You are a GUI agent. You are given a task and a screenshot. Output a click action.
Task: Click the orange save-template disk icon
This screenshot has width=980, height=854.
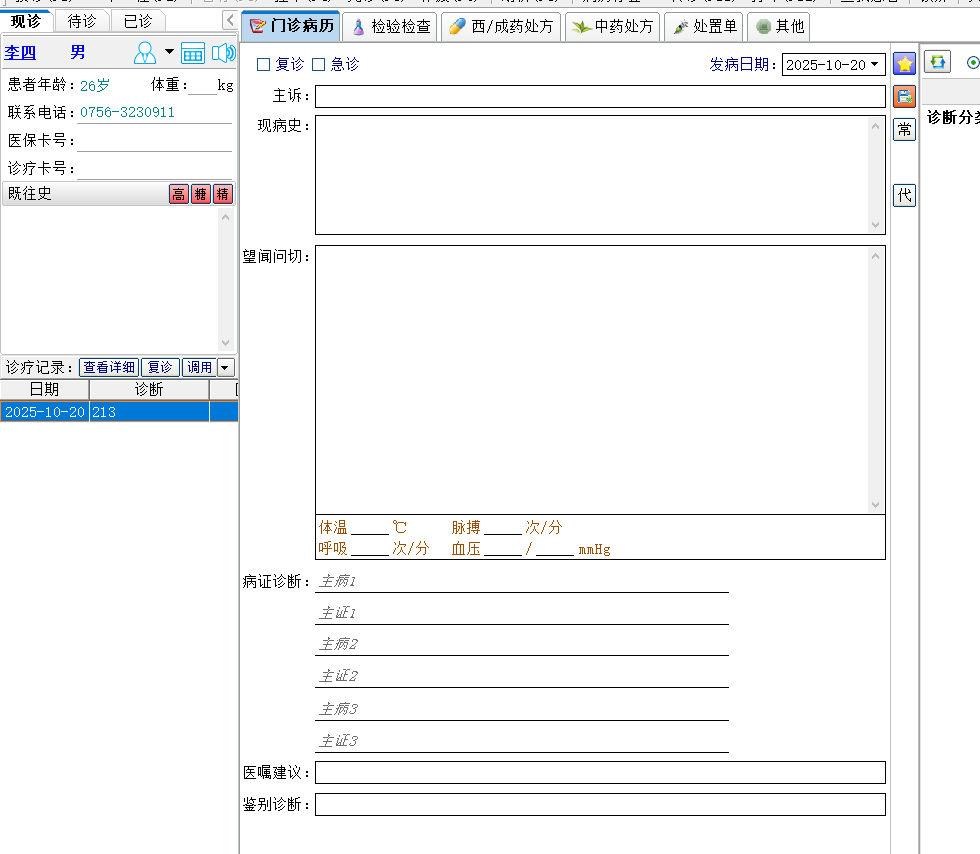(x=904, y=96)
